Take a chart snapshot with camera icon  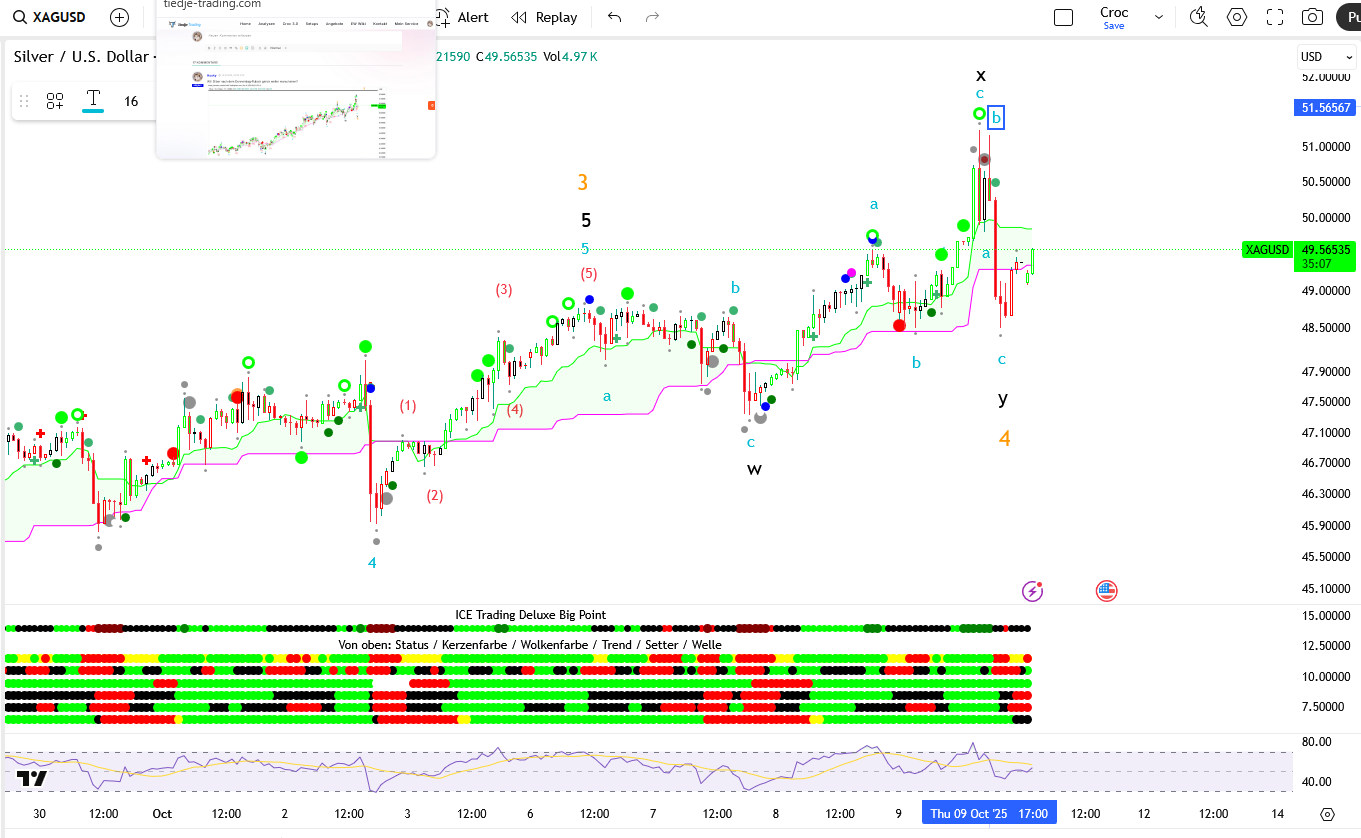[1312, 17]
